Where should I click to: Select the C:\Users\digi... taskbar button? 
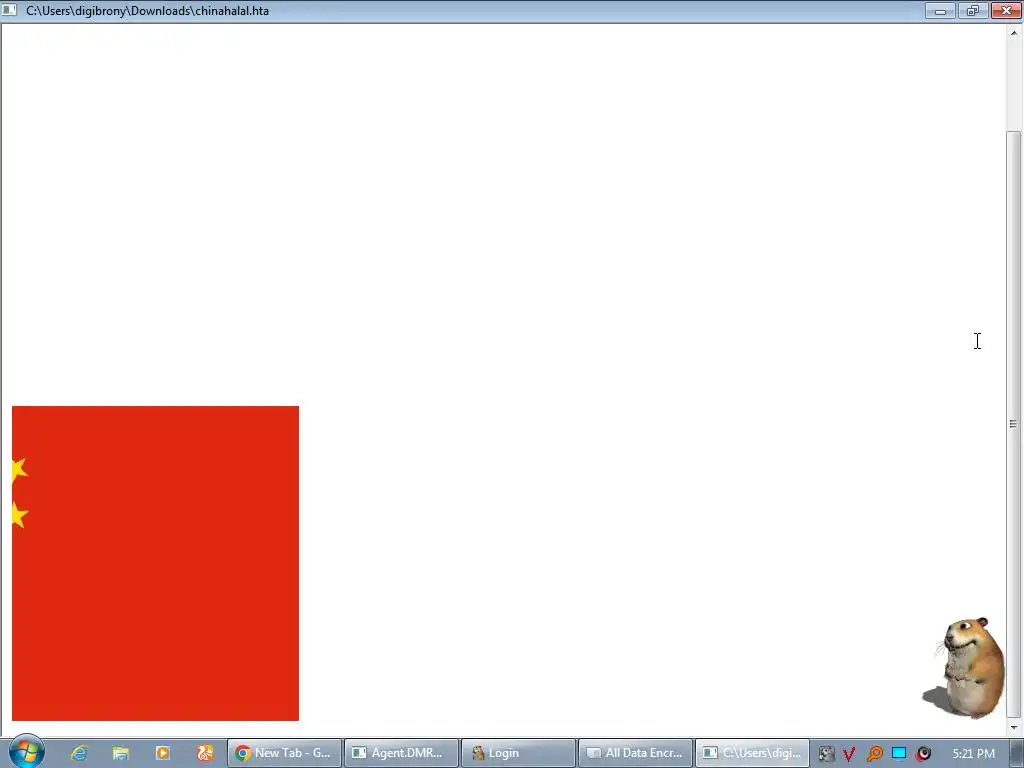coord(752,753)
